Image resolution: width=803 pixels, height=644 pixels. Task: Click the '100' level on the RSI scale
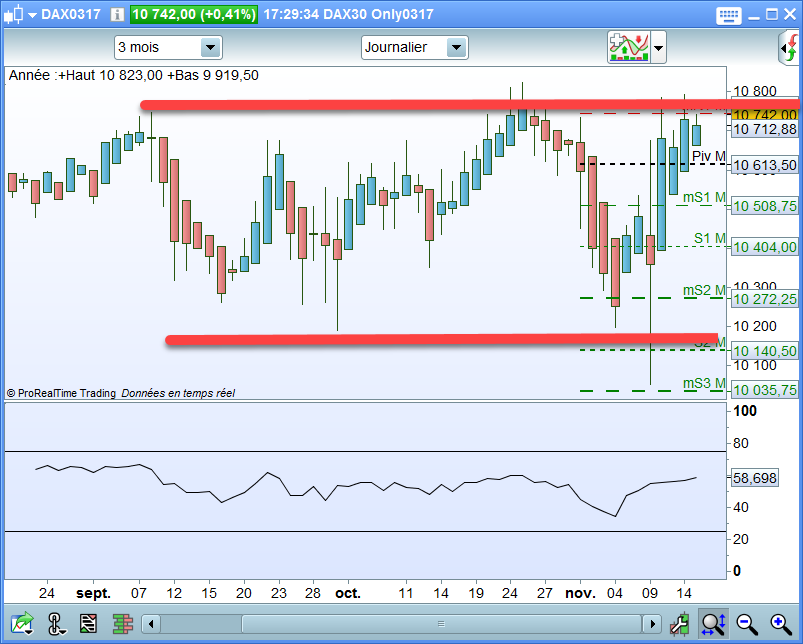pos(745,411)
